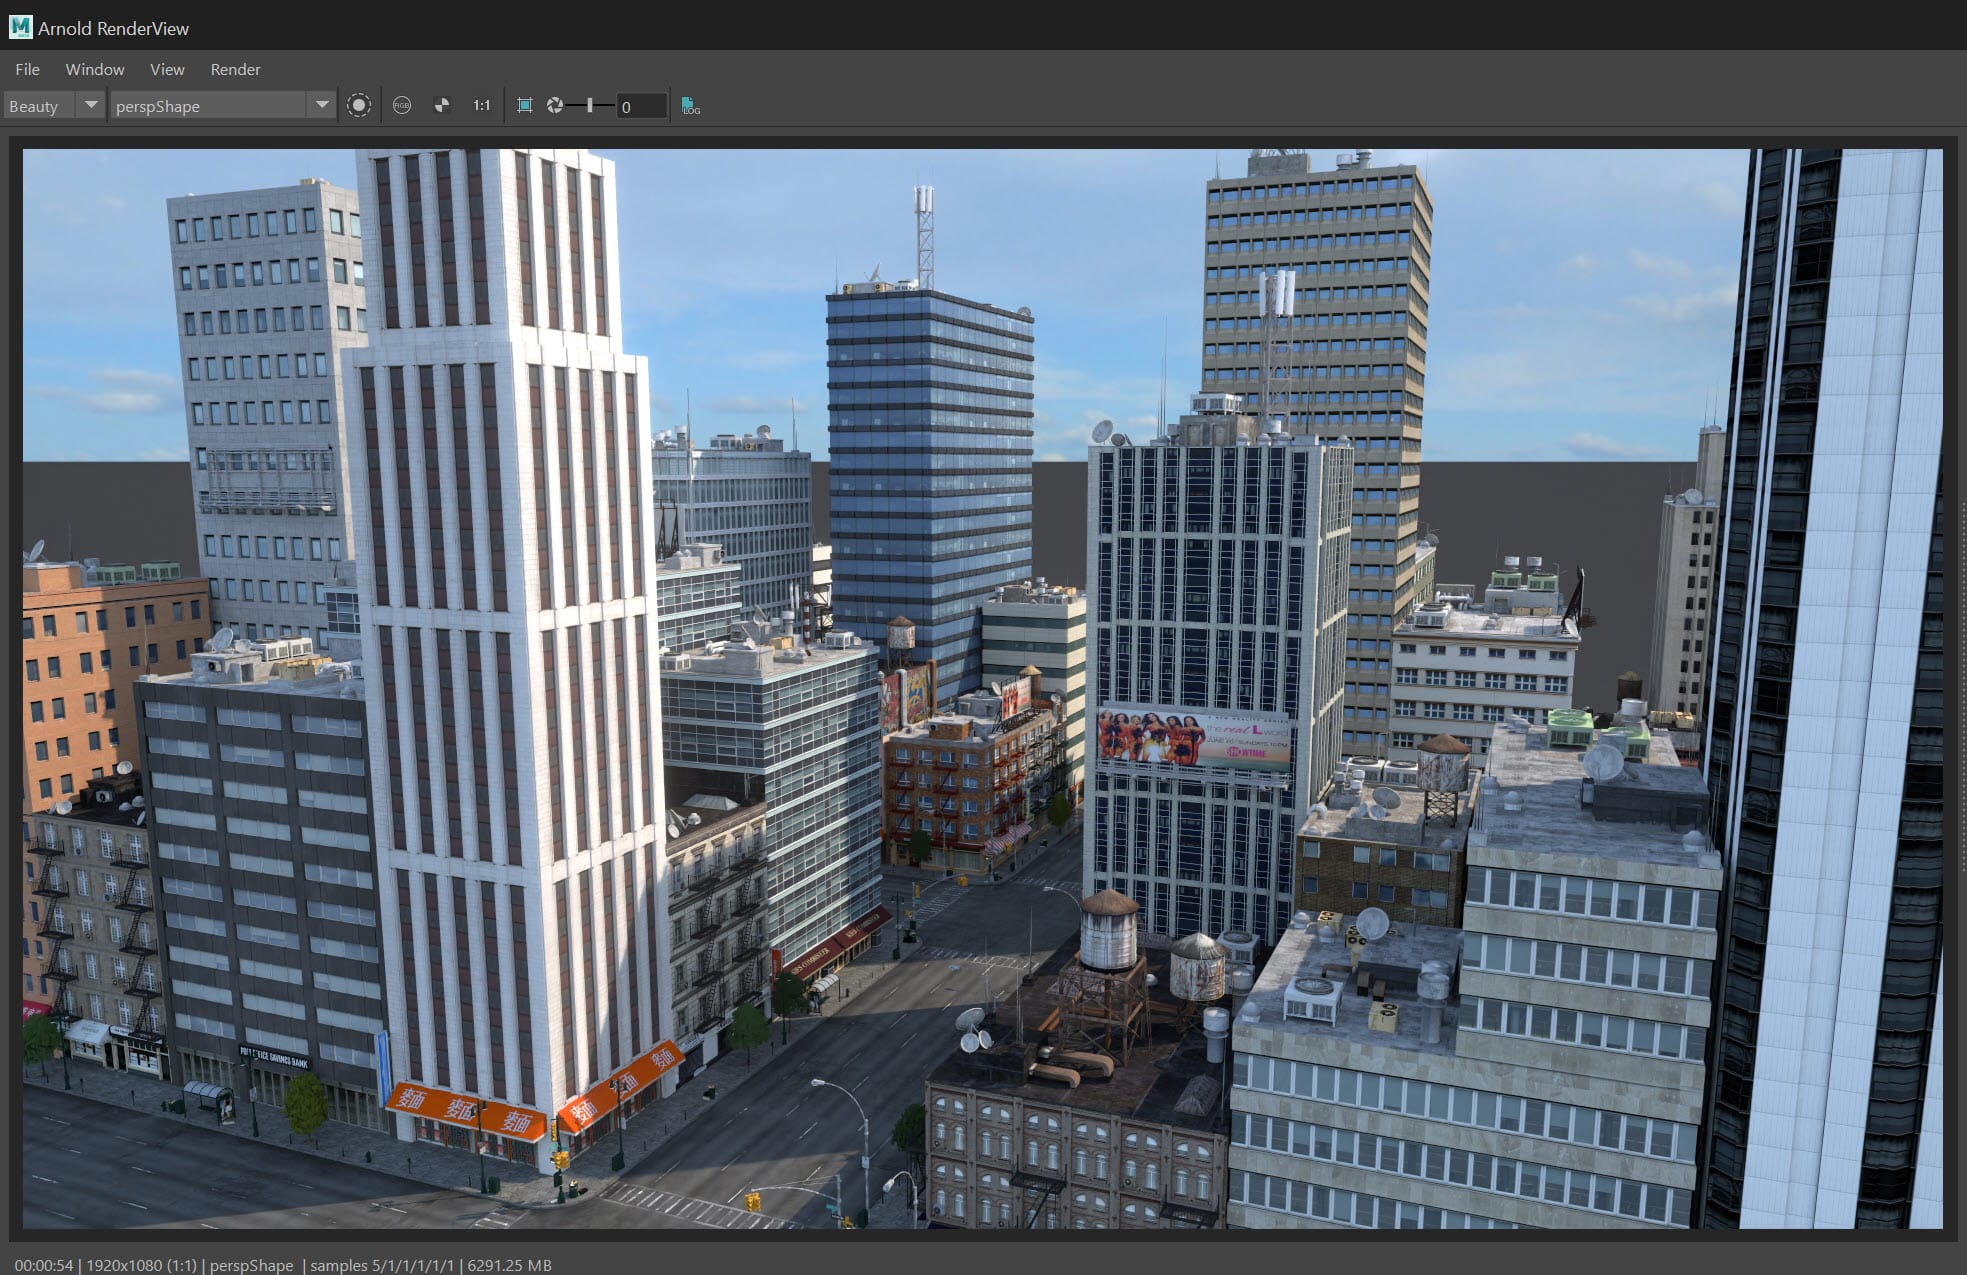This screenshot has height=1275, width=1967.
Task: Open the Beauty AOV selector
Action: (x=39, y=106)
